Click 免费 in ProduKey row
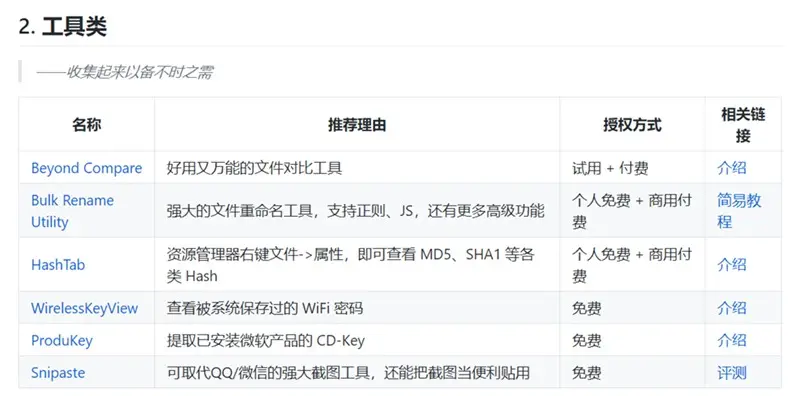The image size is (800, 396). (x=587, y=340)
